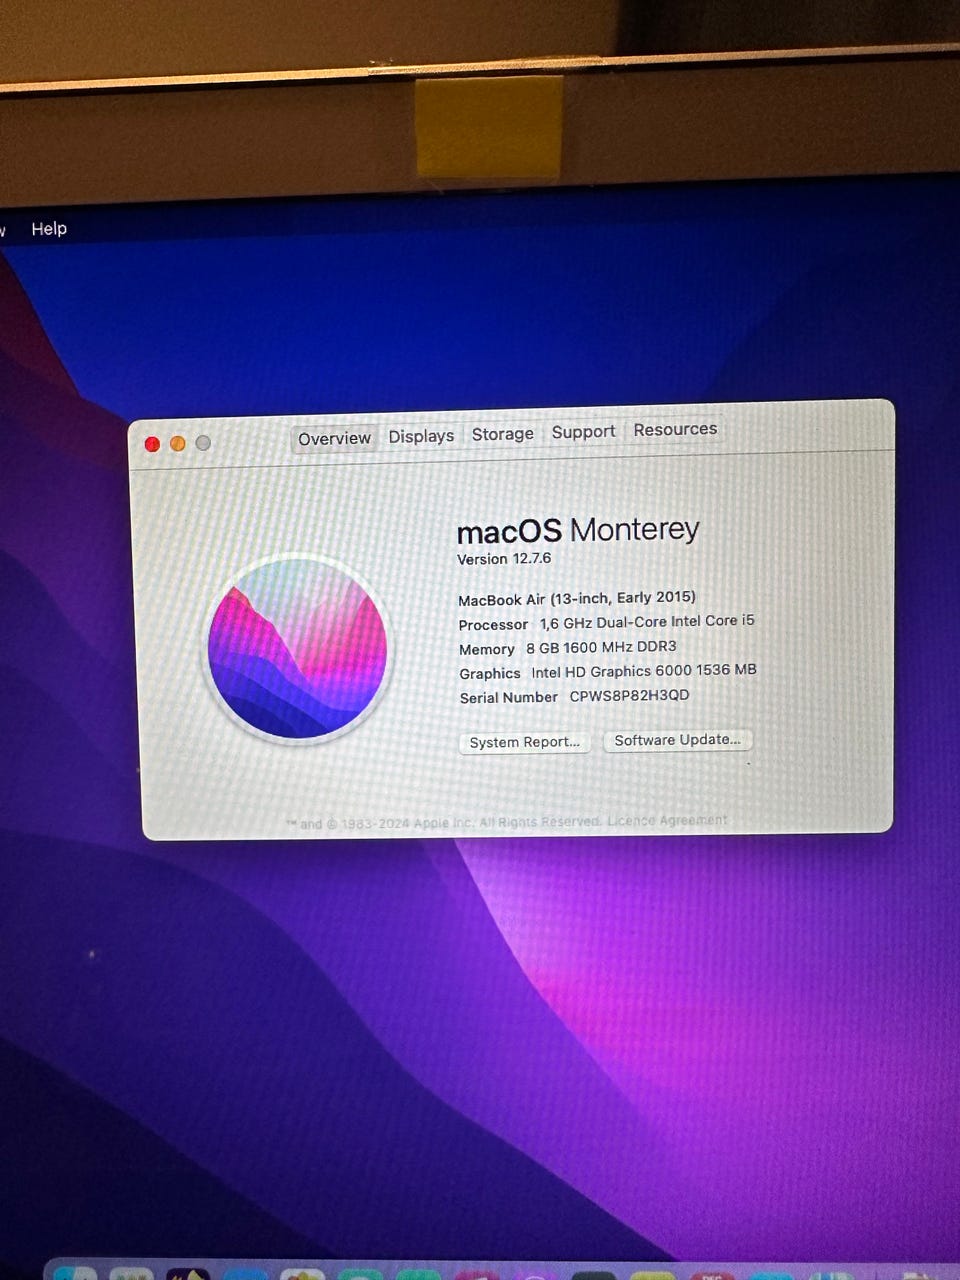
Task: Click the Intel HD Graphics 6000 value
Action: 644,671
